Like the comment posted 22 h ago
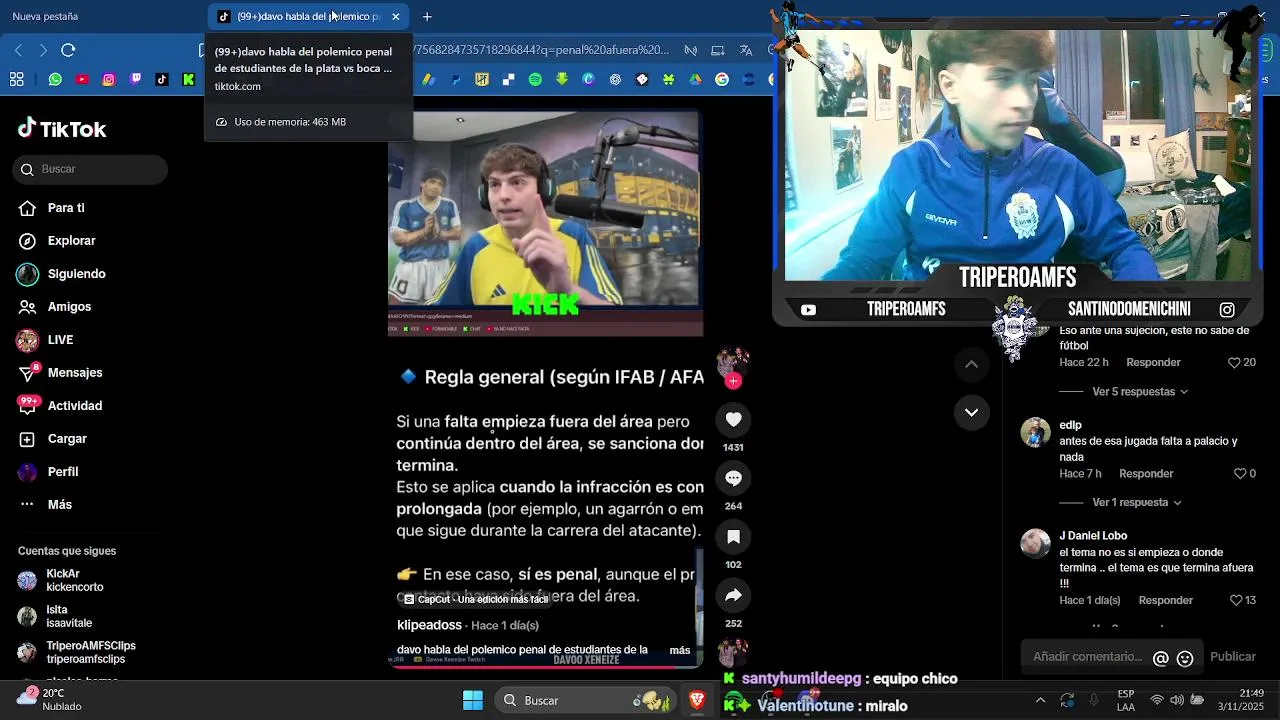 (x=1234, y=363)
